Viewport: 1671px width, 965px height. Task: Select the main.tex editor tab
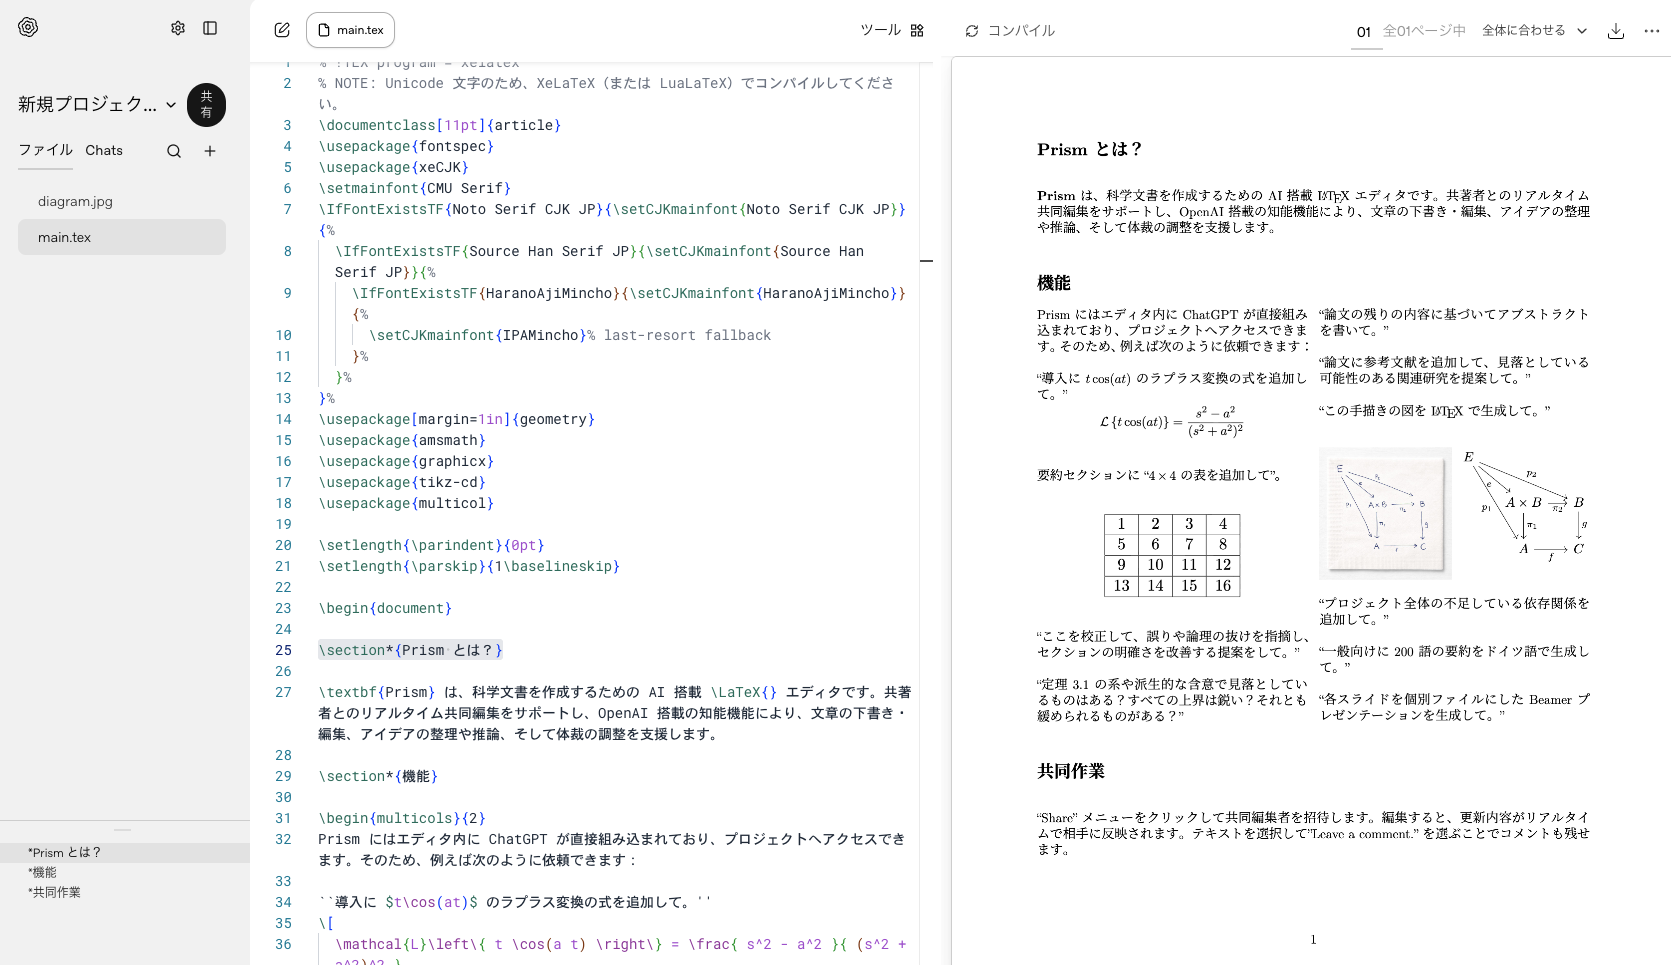[350, 30]
